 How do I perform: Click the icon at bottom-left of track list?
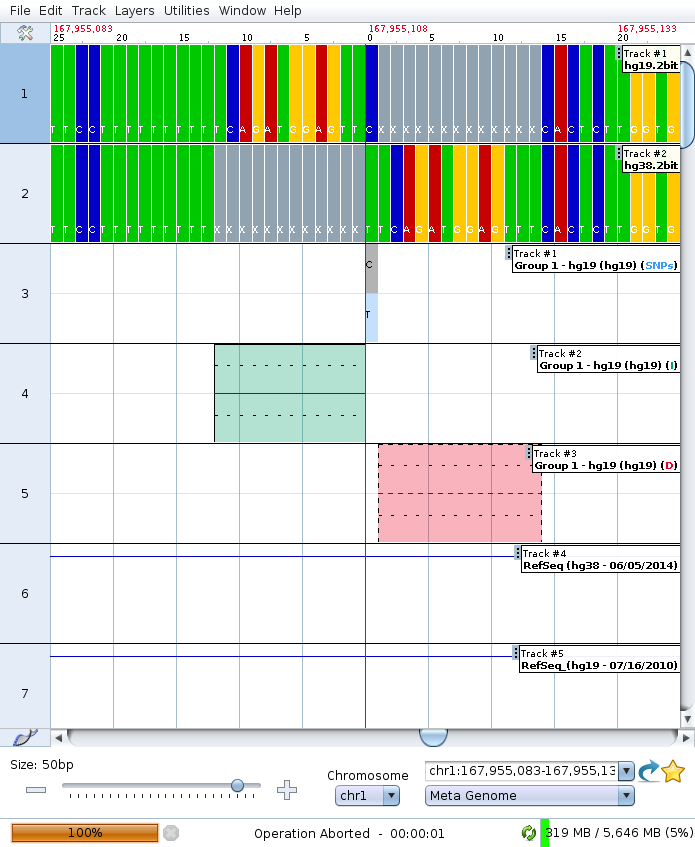click(x=25, y=737)
